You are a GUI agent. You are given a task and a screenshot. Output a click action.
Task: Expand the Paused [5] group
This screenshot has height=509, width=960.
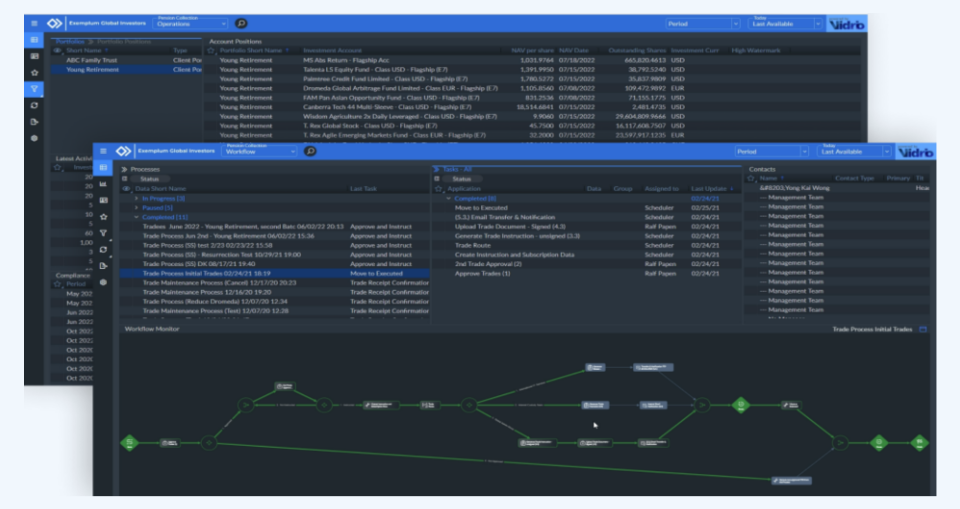[x=137, y=208]
